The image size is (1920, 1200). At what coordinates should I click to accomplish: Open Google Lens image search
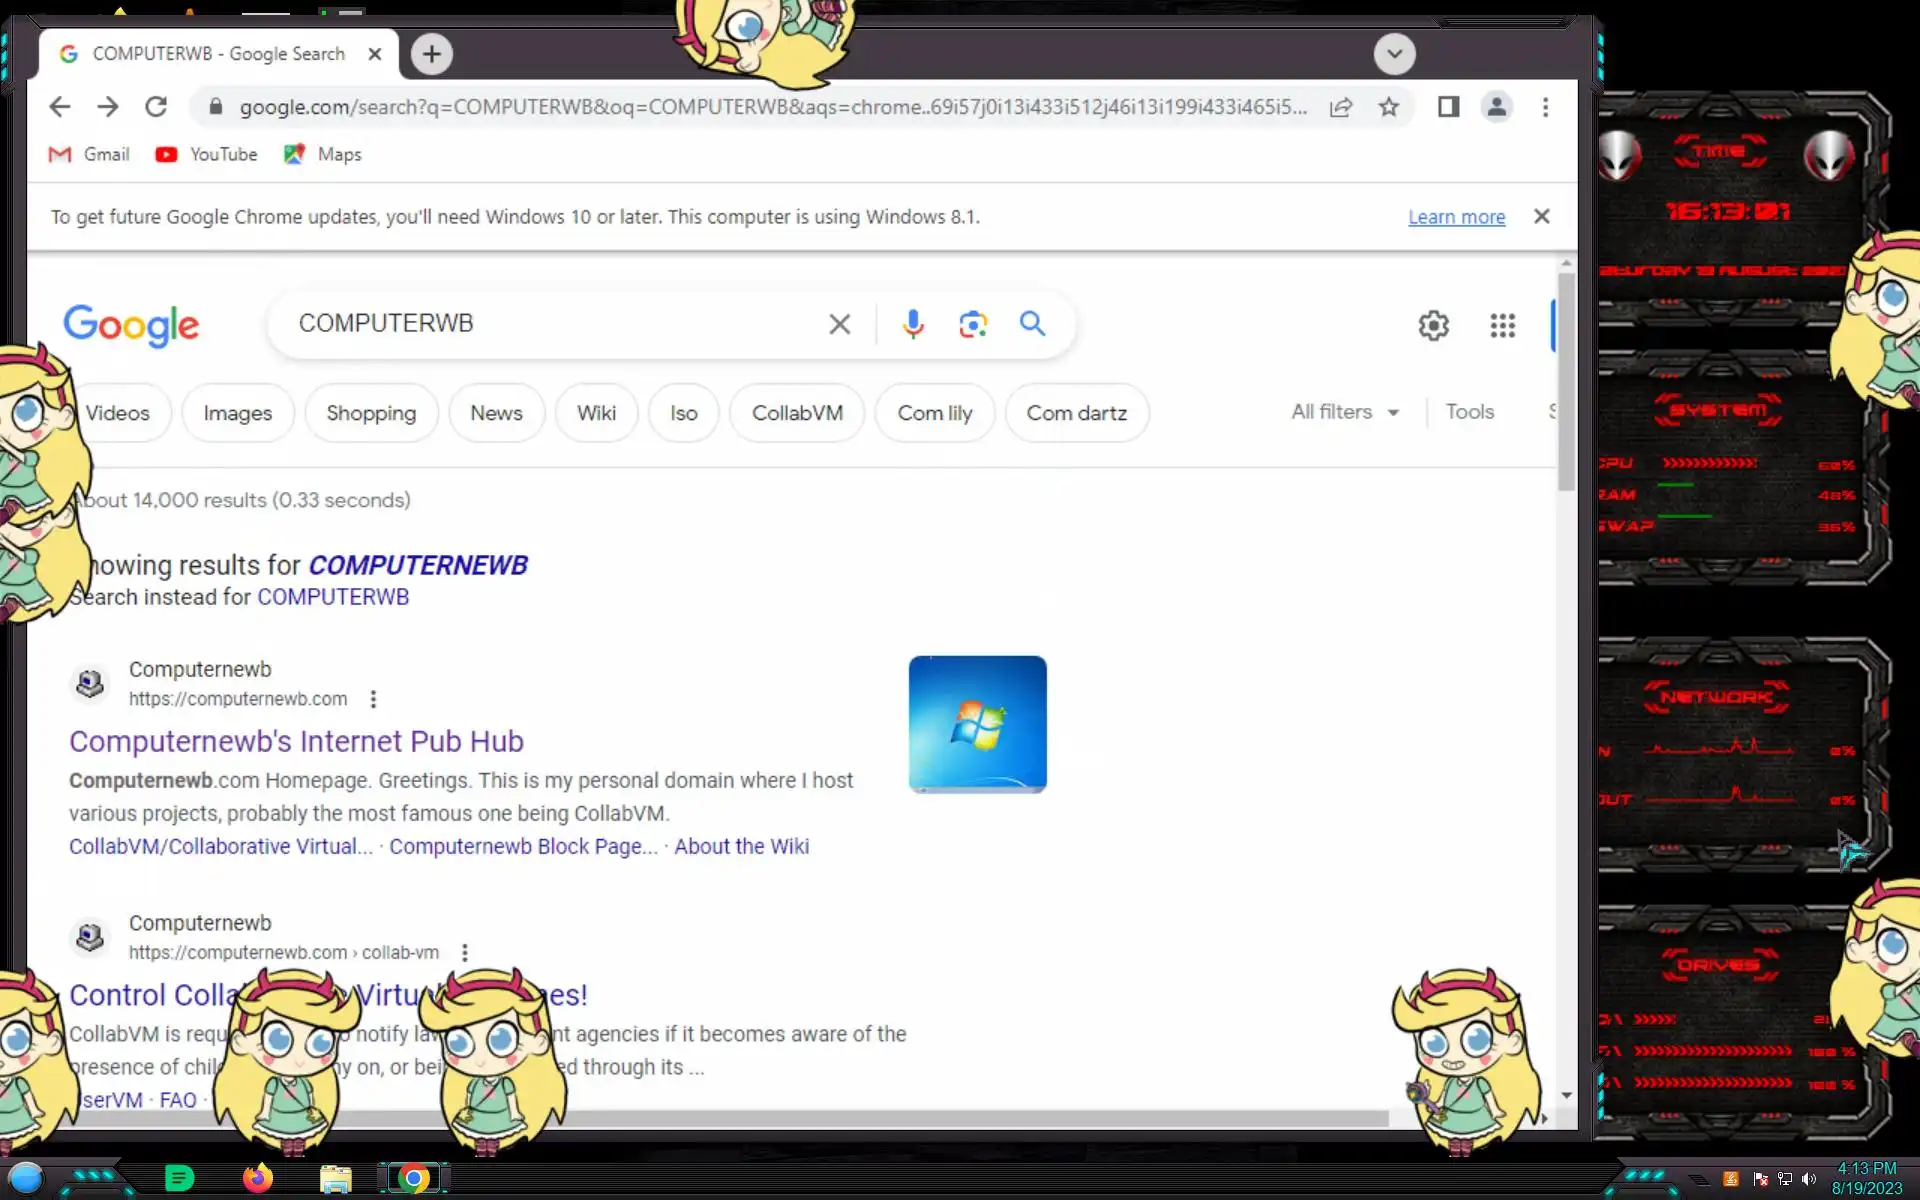(972, 324)
